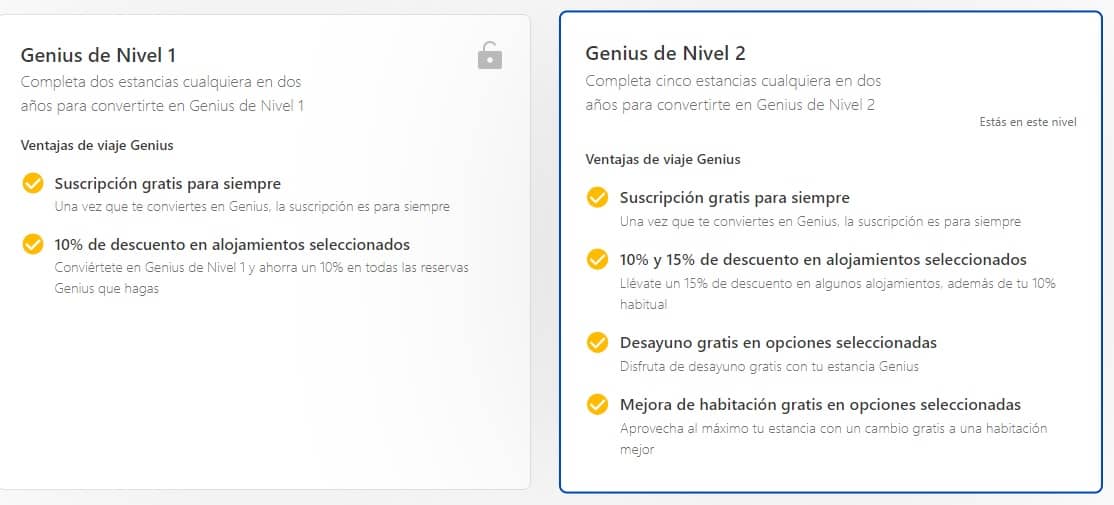Click '10% y 15% de descuento' benefit title
The height and width of the screenshot is (505, 1114).
[823, 259]
